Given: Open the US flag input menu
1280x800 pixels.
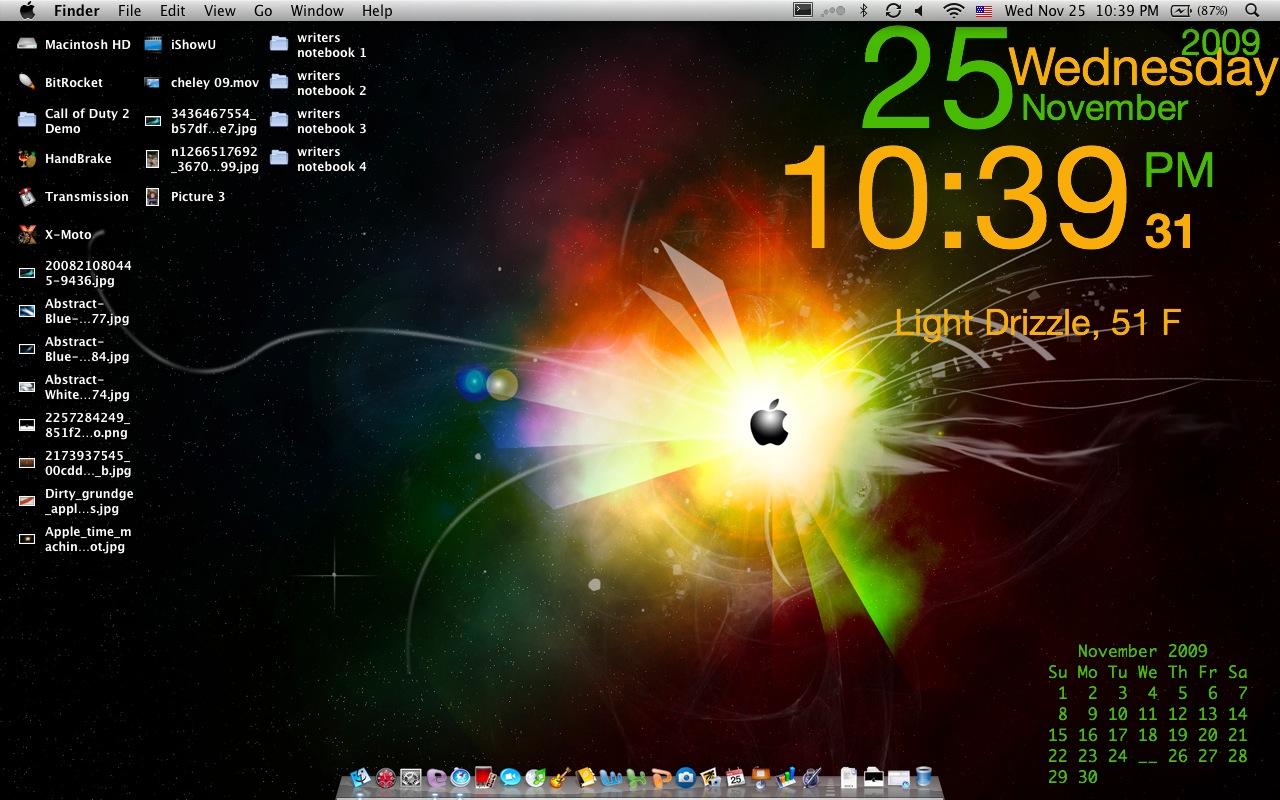Looking at the screenshot, I should [984, 10].
